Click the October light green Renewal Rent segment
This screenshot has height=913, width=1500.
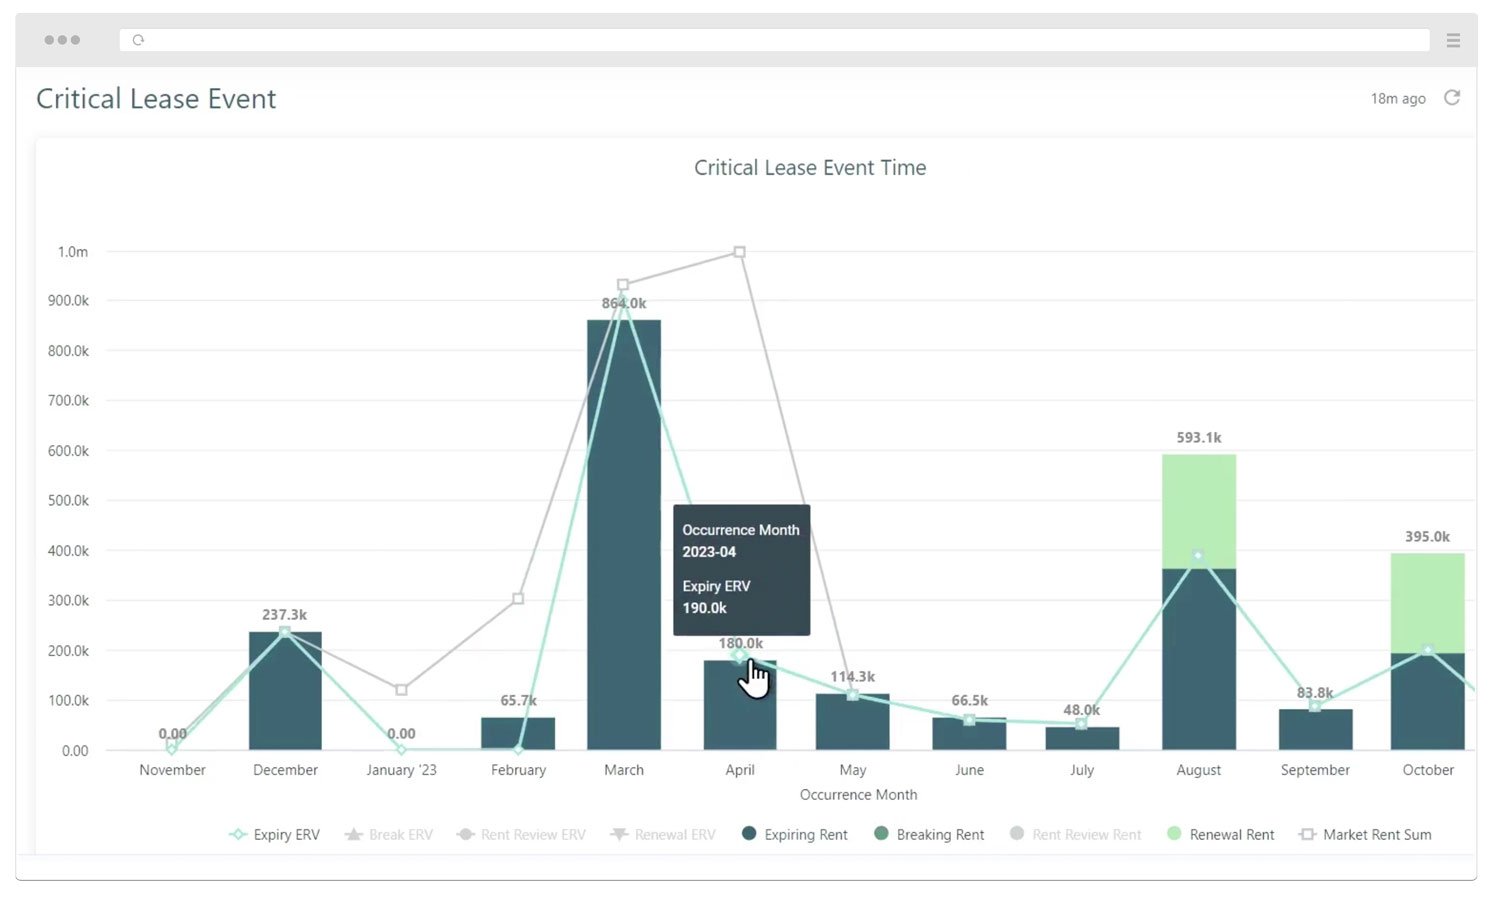click(x=1428, y=603)
